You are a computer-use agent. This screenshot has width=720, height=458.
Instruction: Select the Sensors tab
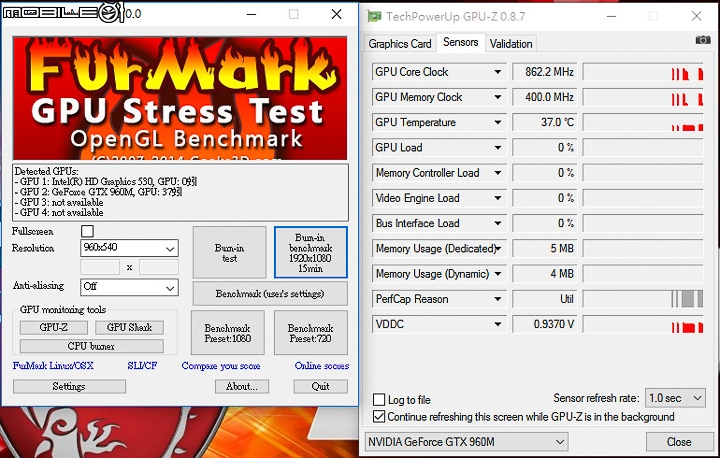461,42
